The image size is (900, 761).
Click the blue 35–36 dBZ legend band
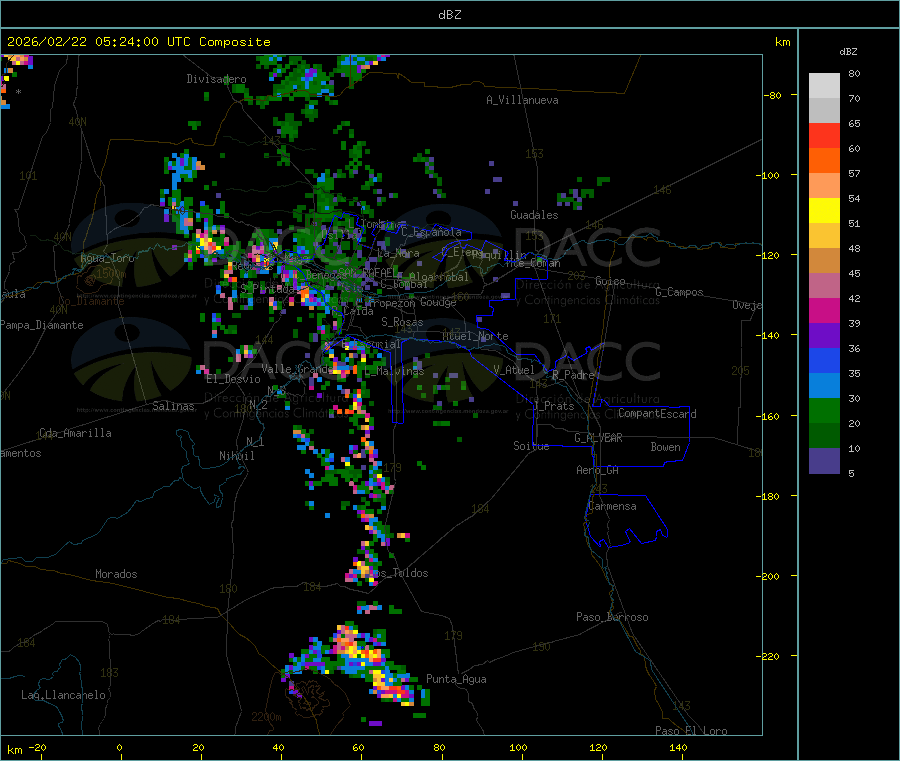click(824, 360)
